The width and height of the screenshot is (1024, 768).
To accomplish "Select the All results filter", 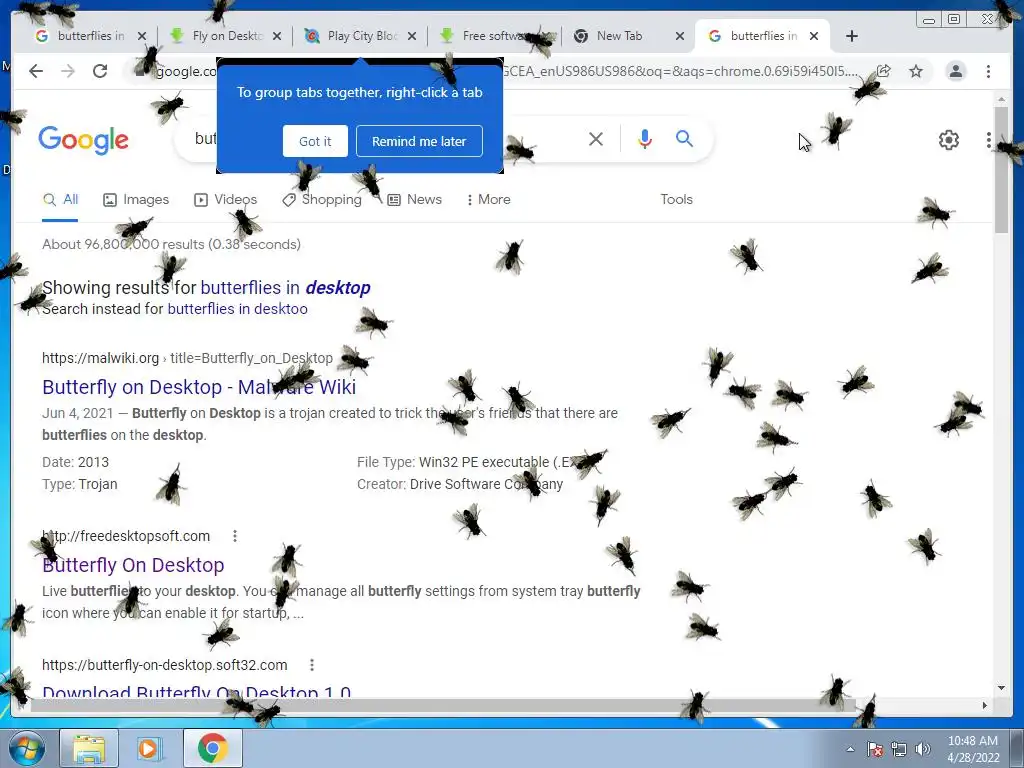I will point(61,200).
